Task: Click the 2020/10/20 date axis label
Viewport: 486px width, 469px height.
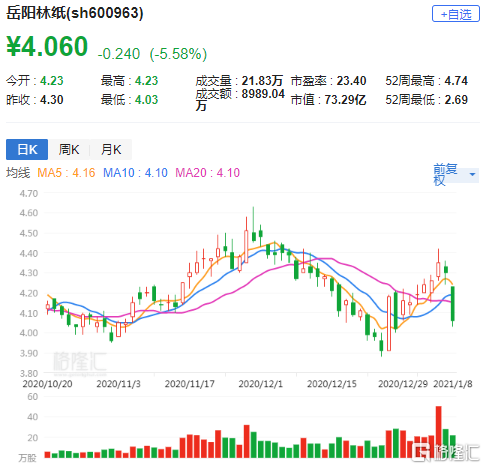Action: tap(47, 384)
